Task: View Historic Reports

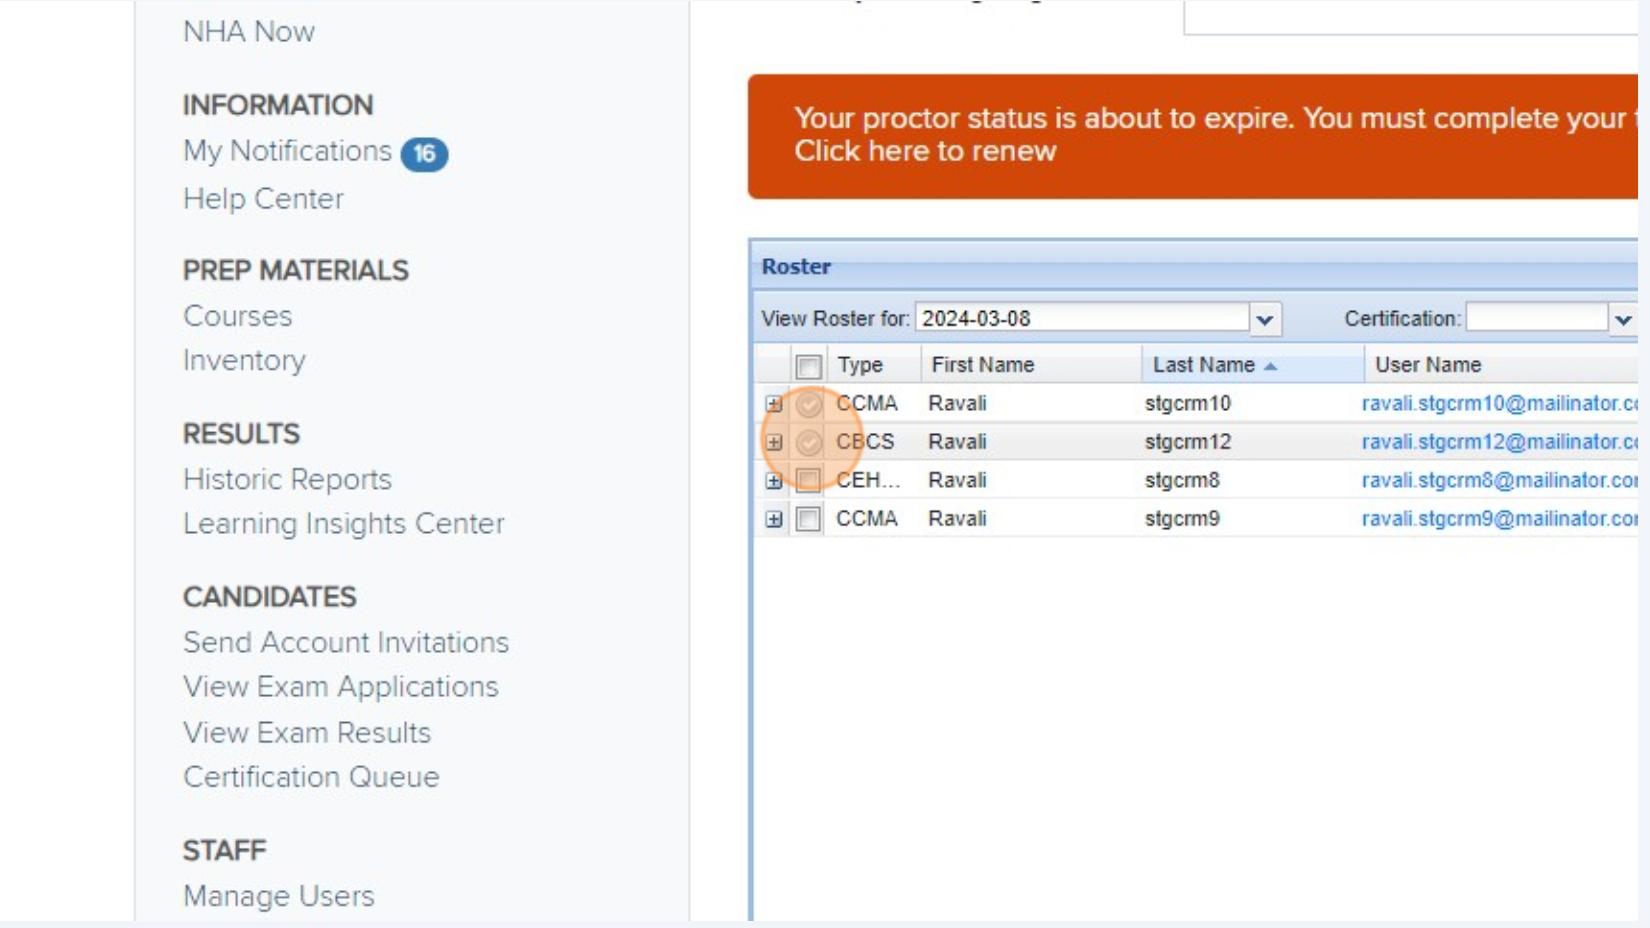Action: 289,479
